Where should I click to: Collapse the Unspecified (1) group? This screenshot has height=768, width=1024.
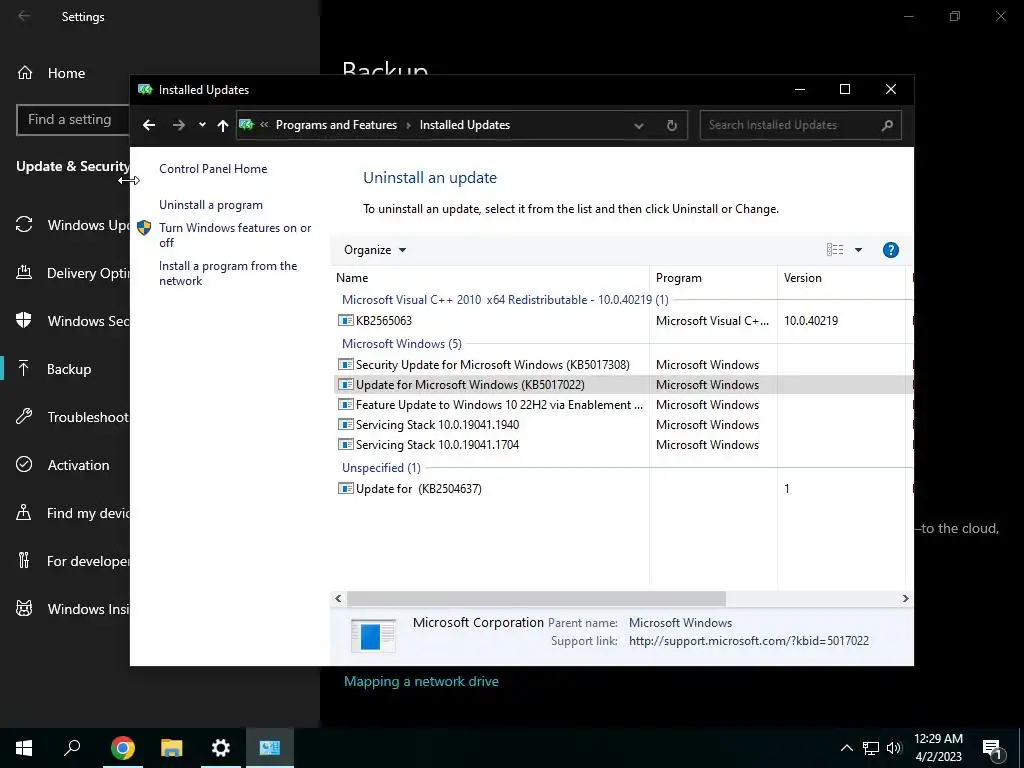[x=381, y=468]
